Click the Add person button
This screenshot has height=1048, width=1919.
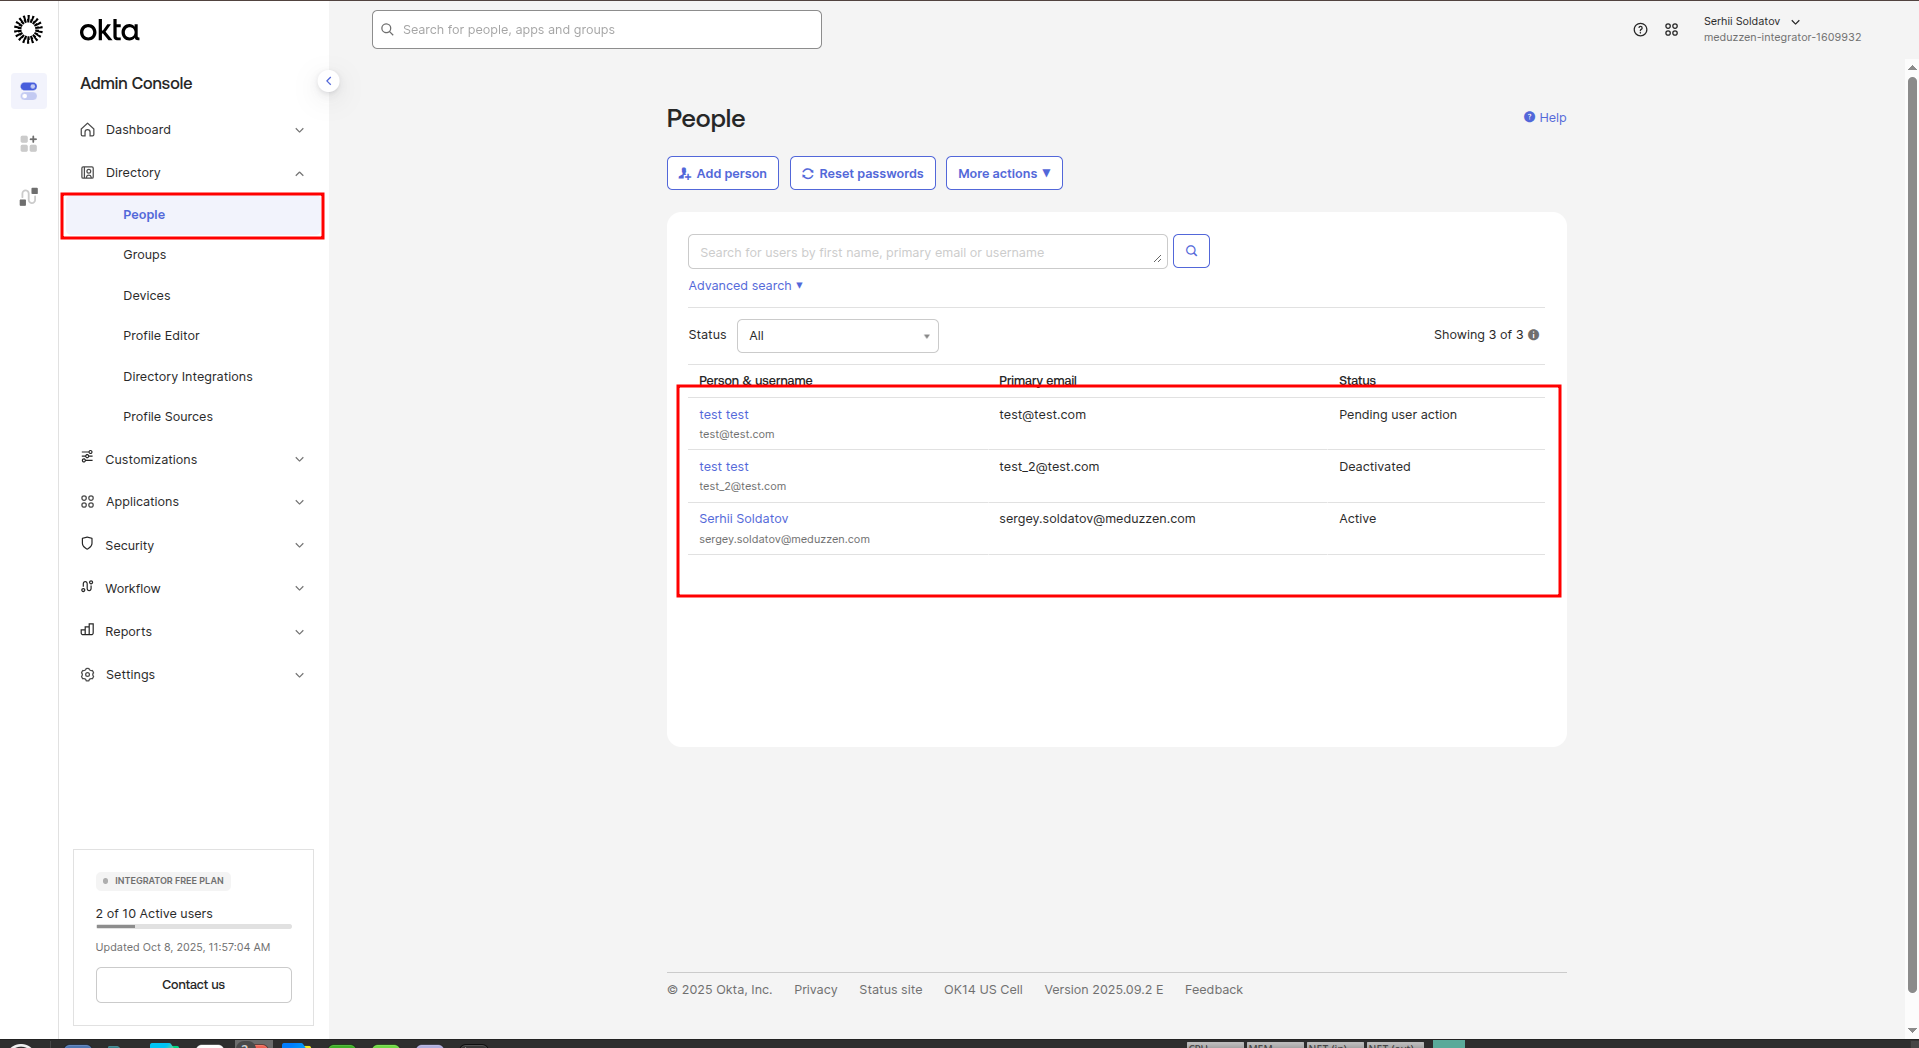pyautogui.click(x=723, y=173)
